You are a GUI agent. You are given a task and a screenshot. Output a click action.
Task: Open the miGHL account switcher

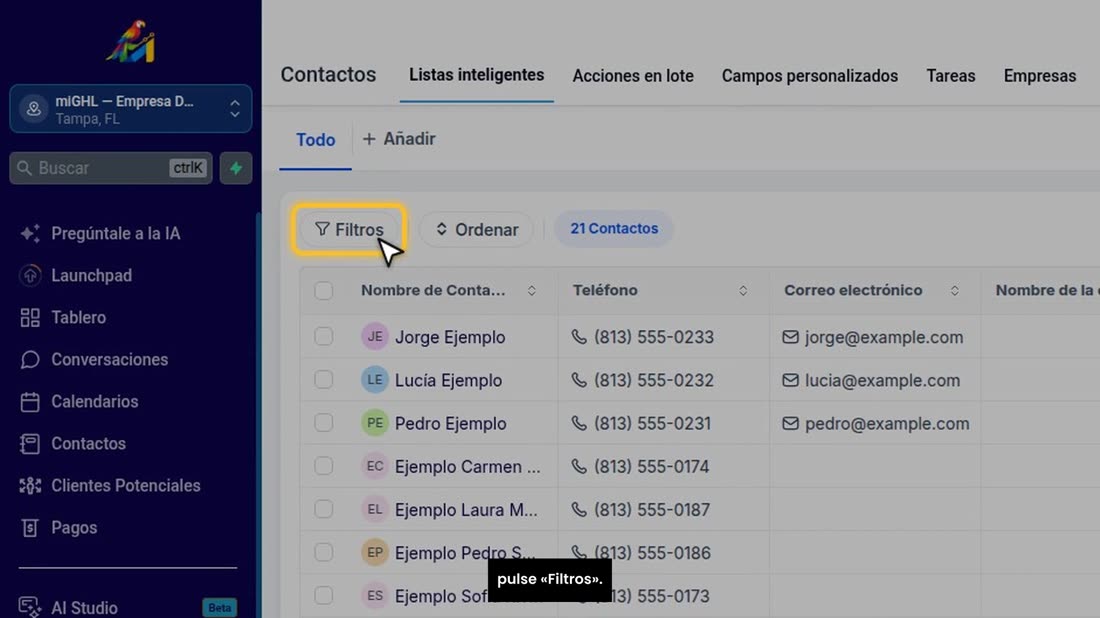coord(130,109)
